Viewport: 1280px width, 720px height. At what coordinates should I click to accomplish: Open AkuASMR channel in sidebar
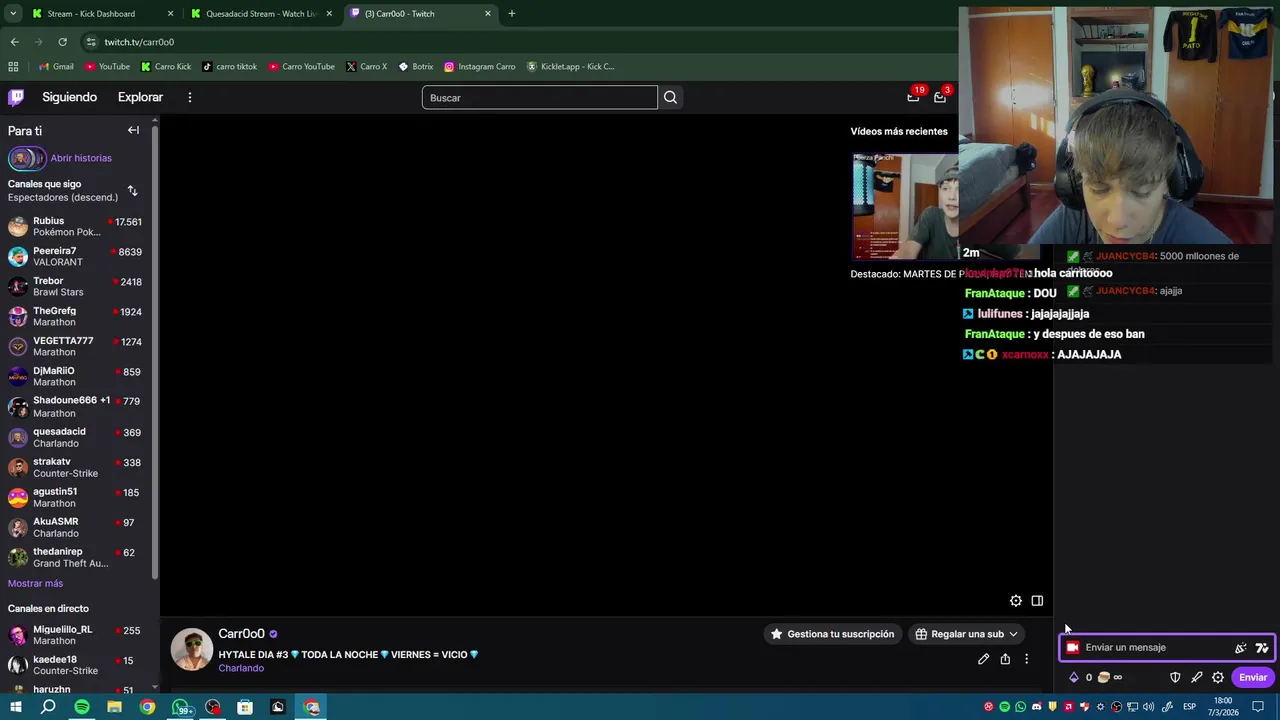(x=76, y=527)
